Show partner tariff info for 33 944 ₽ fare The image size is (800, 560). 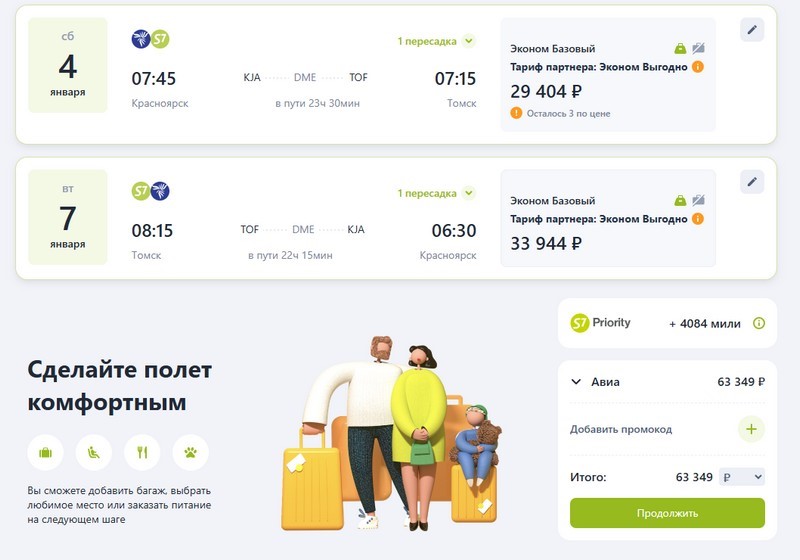click(698, 218)
